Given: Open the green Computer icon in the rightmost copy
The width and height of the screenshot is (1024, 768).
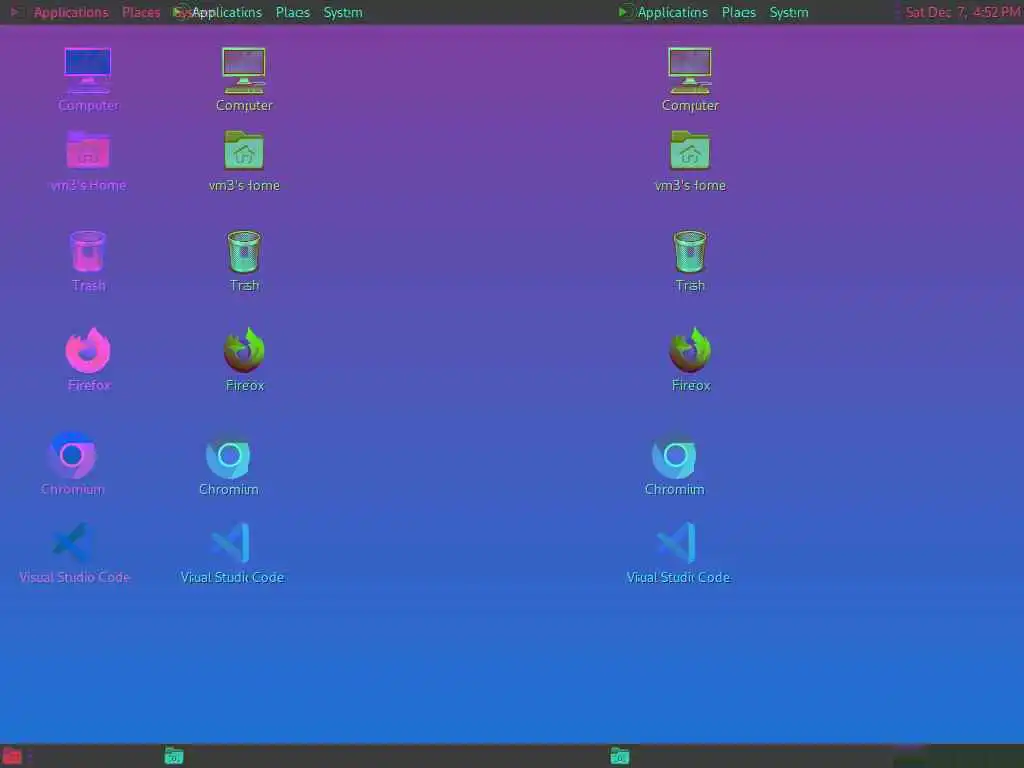Looking at the screenshot, I should 690,71.
